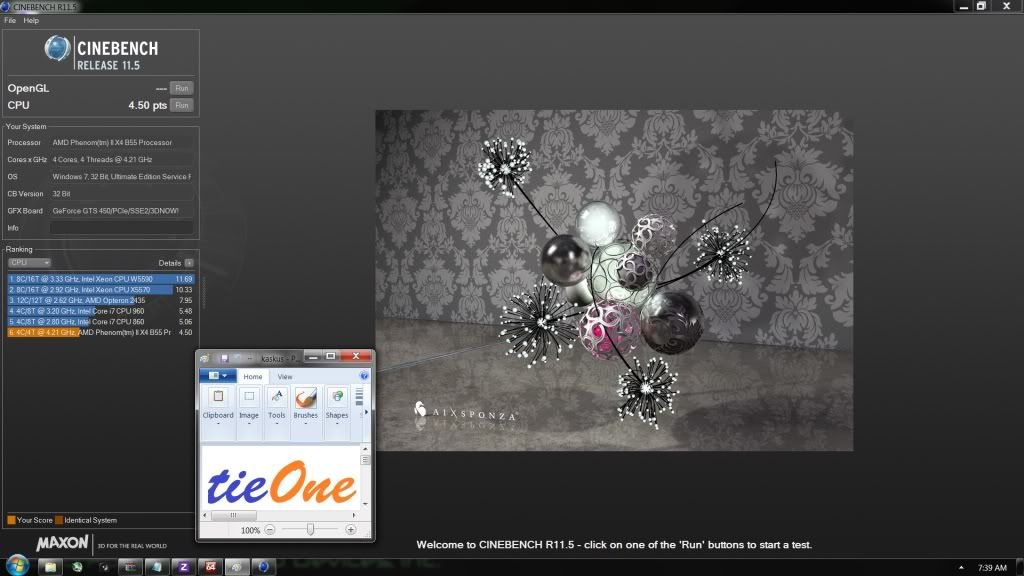This screenshot has height=576, width=1024.
Task: Open the Help menu in Cinebench
Action: tap(31, 20)
